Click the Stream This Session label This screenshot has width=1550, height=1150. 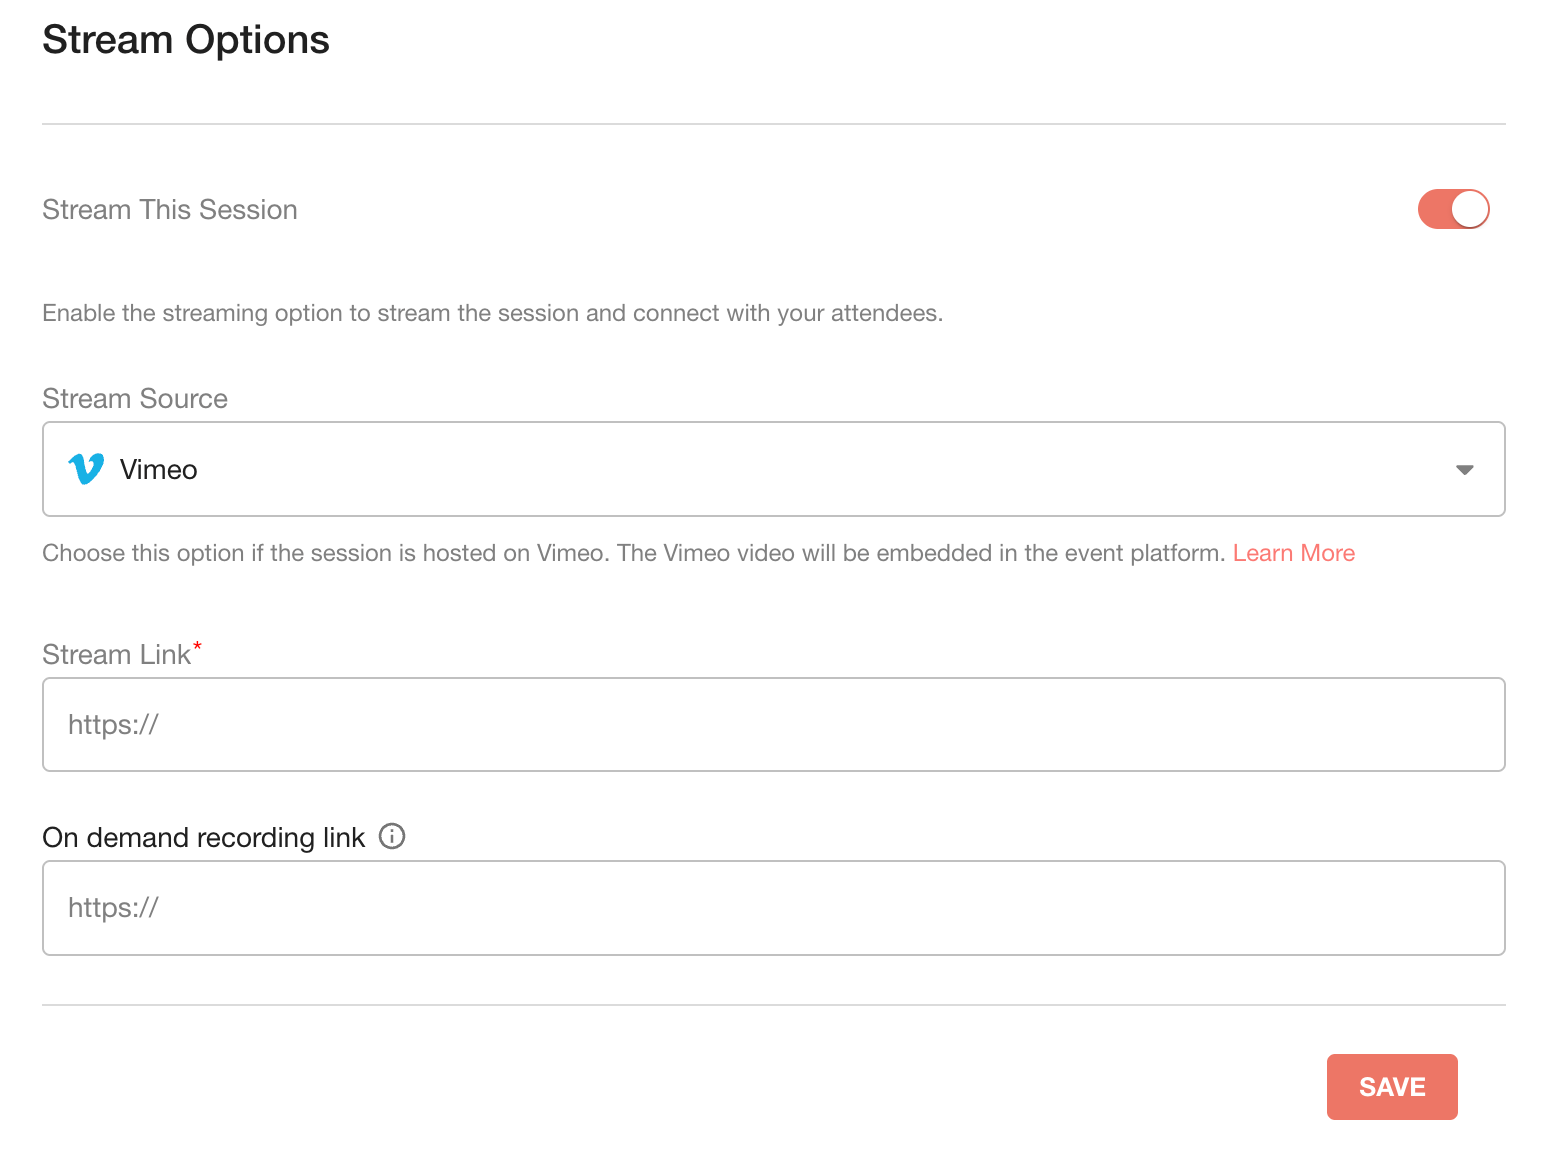coord(170,210)
